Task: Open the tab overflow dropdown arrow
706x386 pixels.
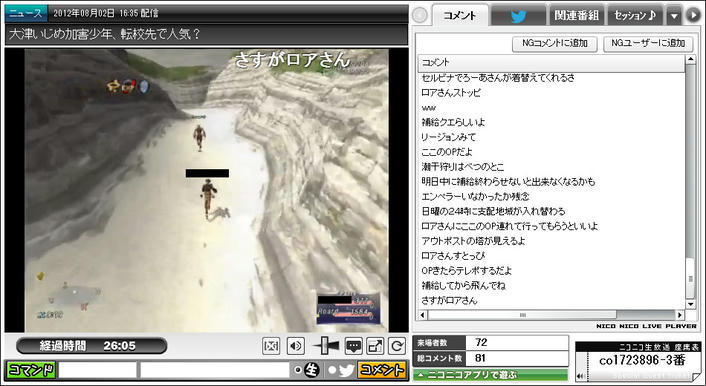Action: click(x=674, y=16)
